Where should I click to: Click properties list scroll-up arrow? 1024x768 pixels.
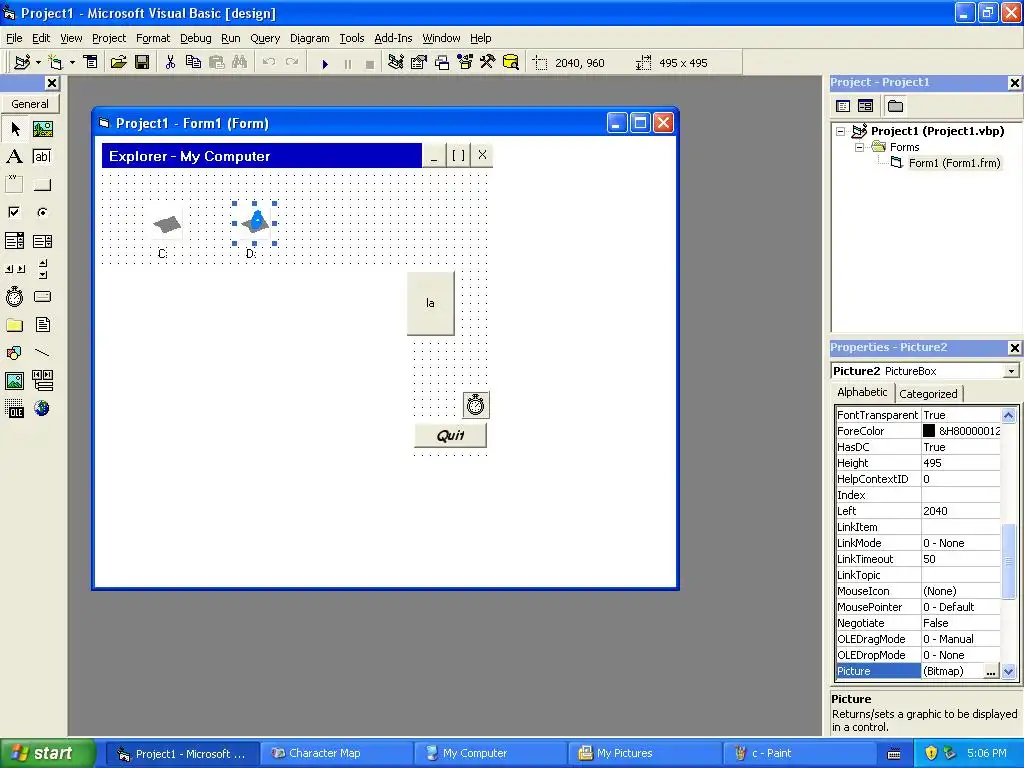click(1008, 415)
